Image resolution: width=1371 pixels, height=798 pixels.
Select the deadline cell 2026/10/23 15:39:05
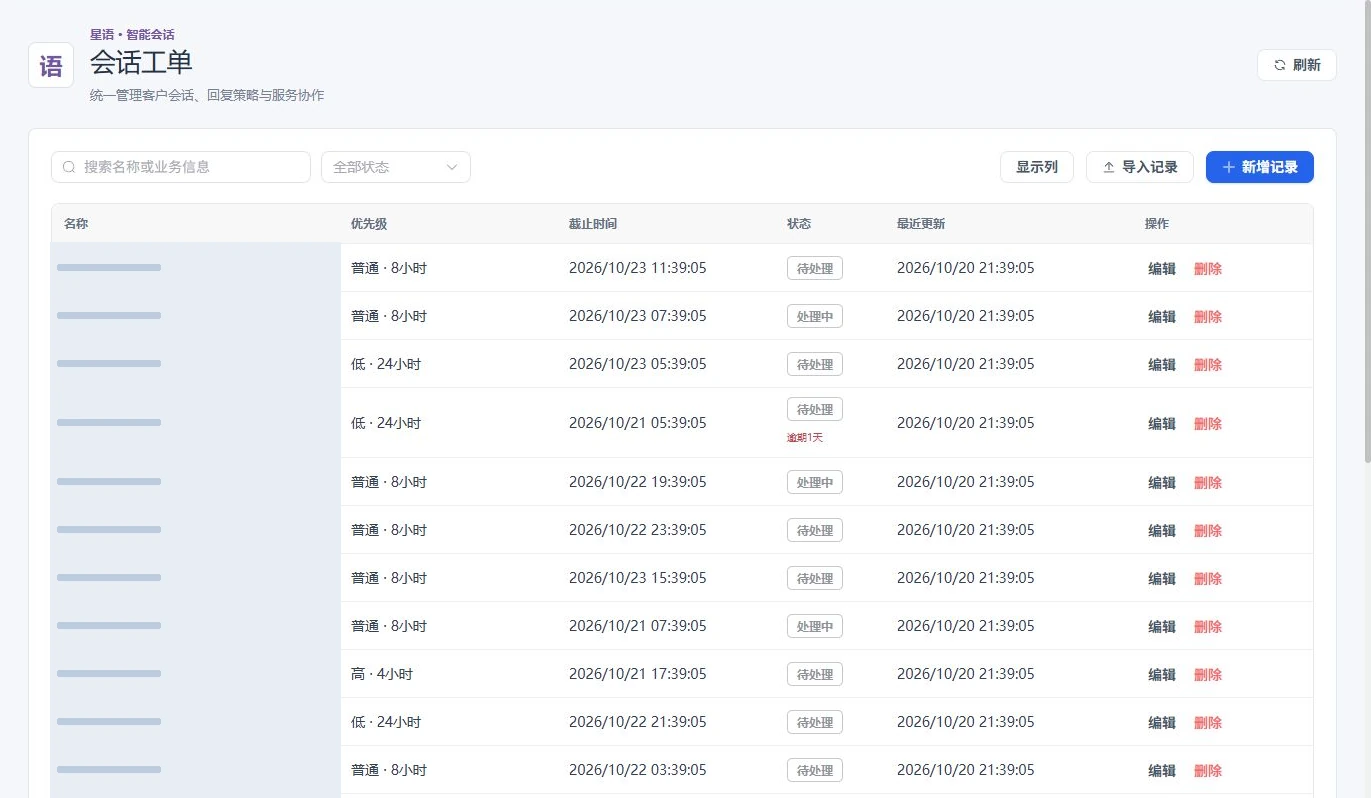coord(638,578)
